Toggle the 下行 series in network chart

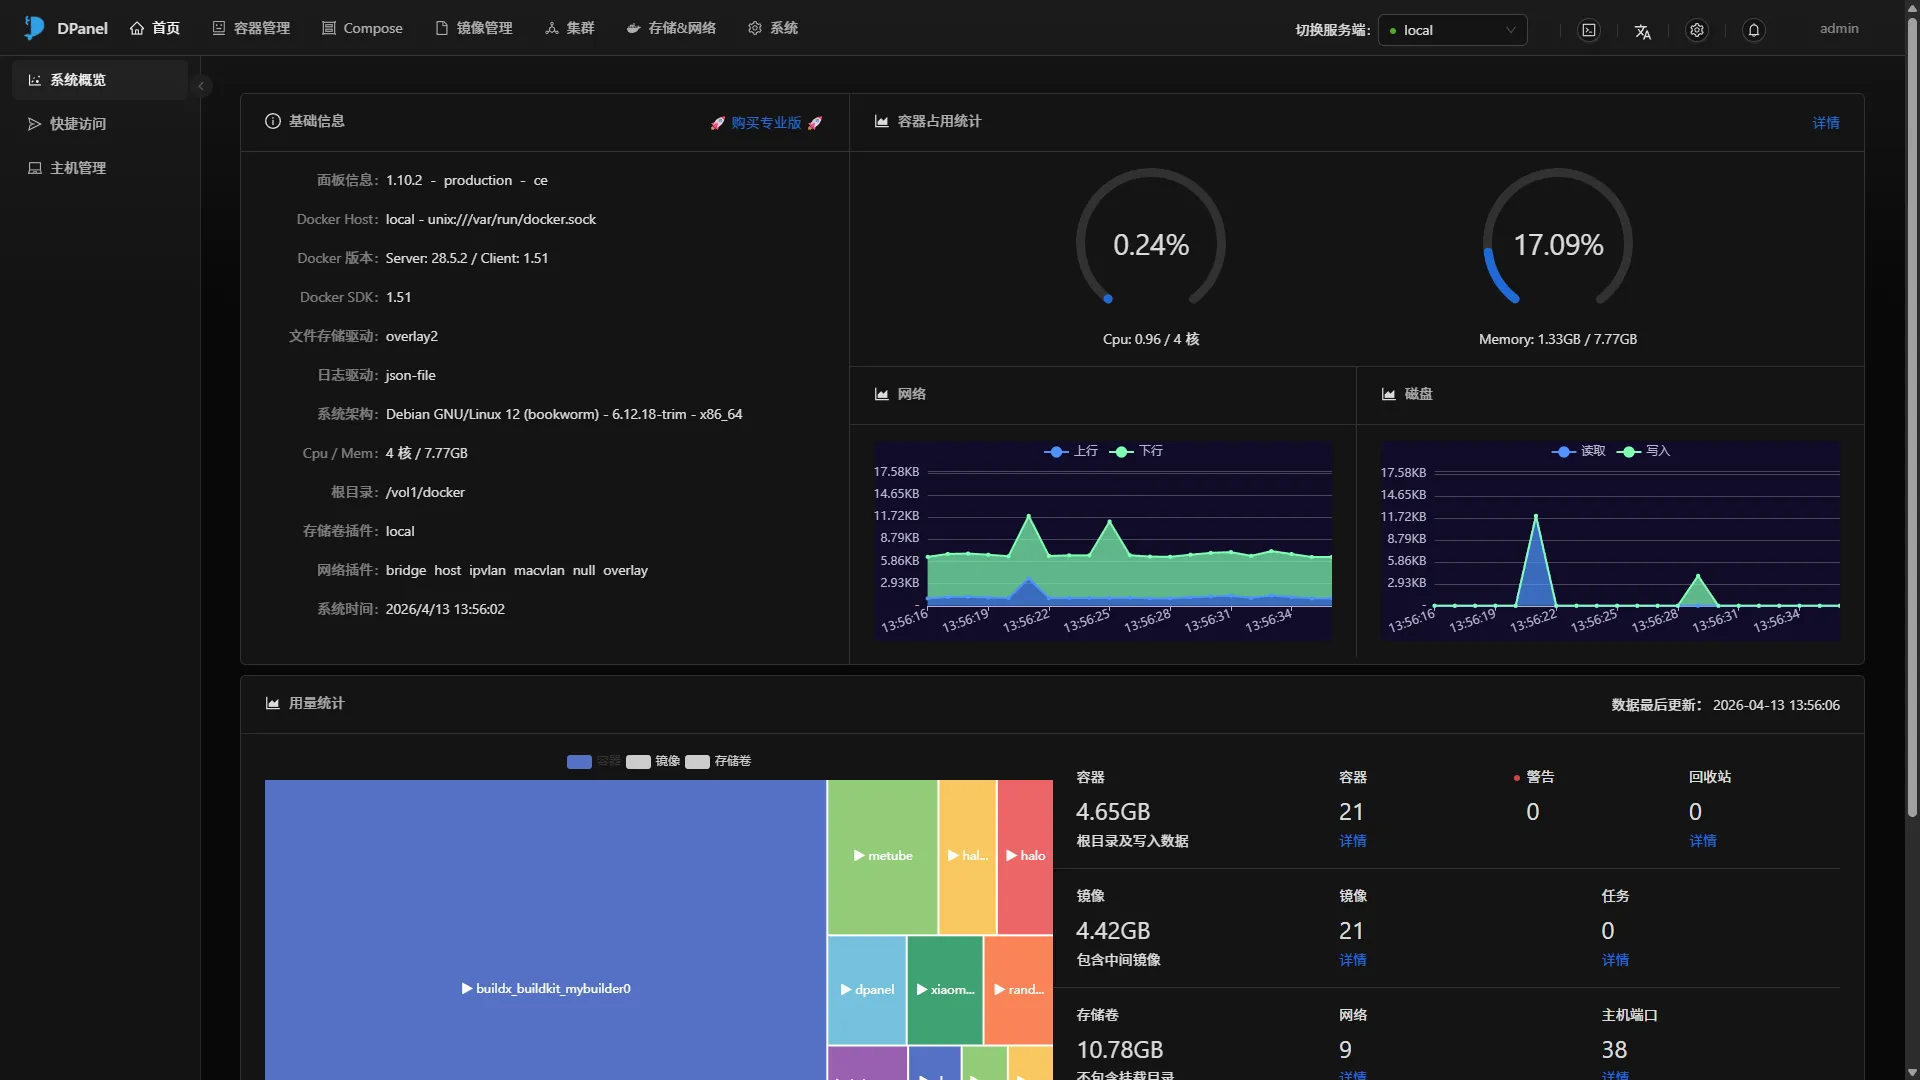pos(1138,451)
